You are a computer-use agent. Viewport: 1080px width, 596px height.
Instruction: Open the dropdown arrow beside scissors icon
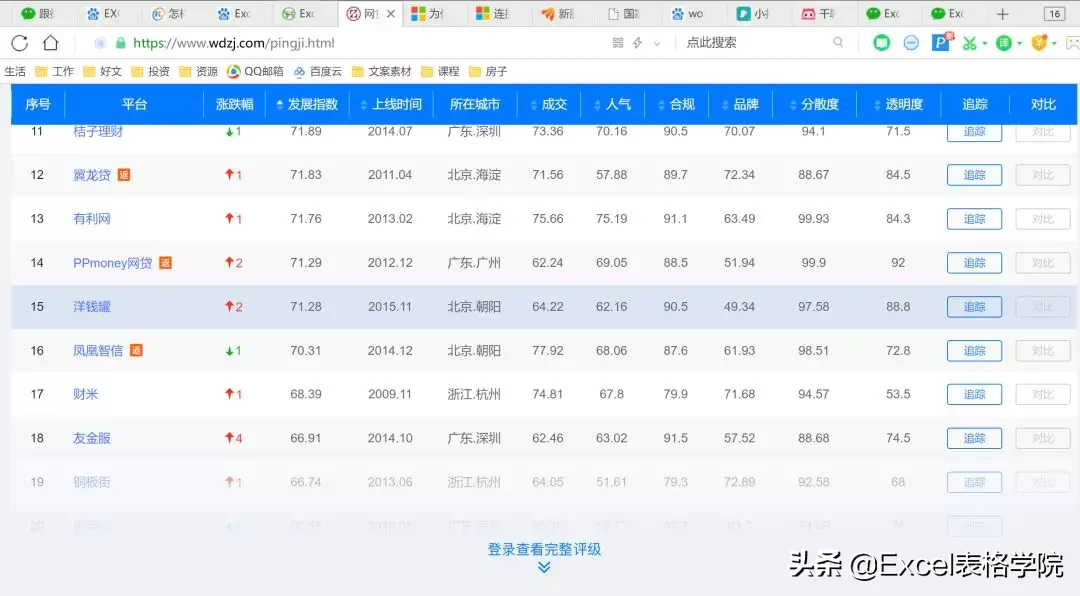[984, 43]
